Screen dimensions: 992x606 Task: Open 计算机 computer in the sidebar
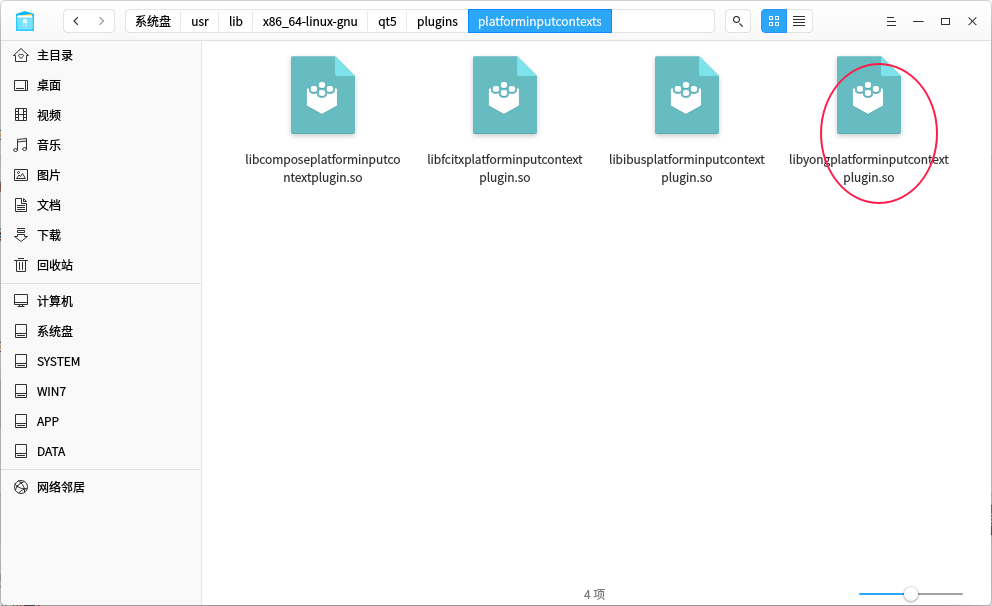pos(101,301)
